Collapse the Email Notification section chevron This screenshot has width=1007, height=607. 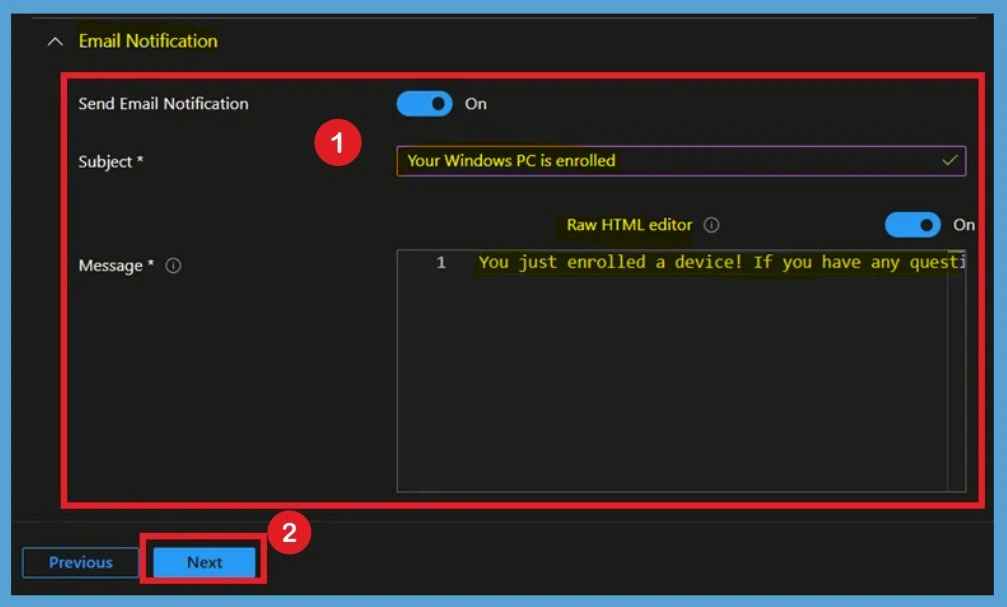[x=55, y=42]
